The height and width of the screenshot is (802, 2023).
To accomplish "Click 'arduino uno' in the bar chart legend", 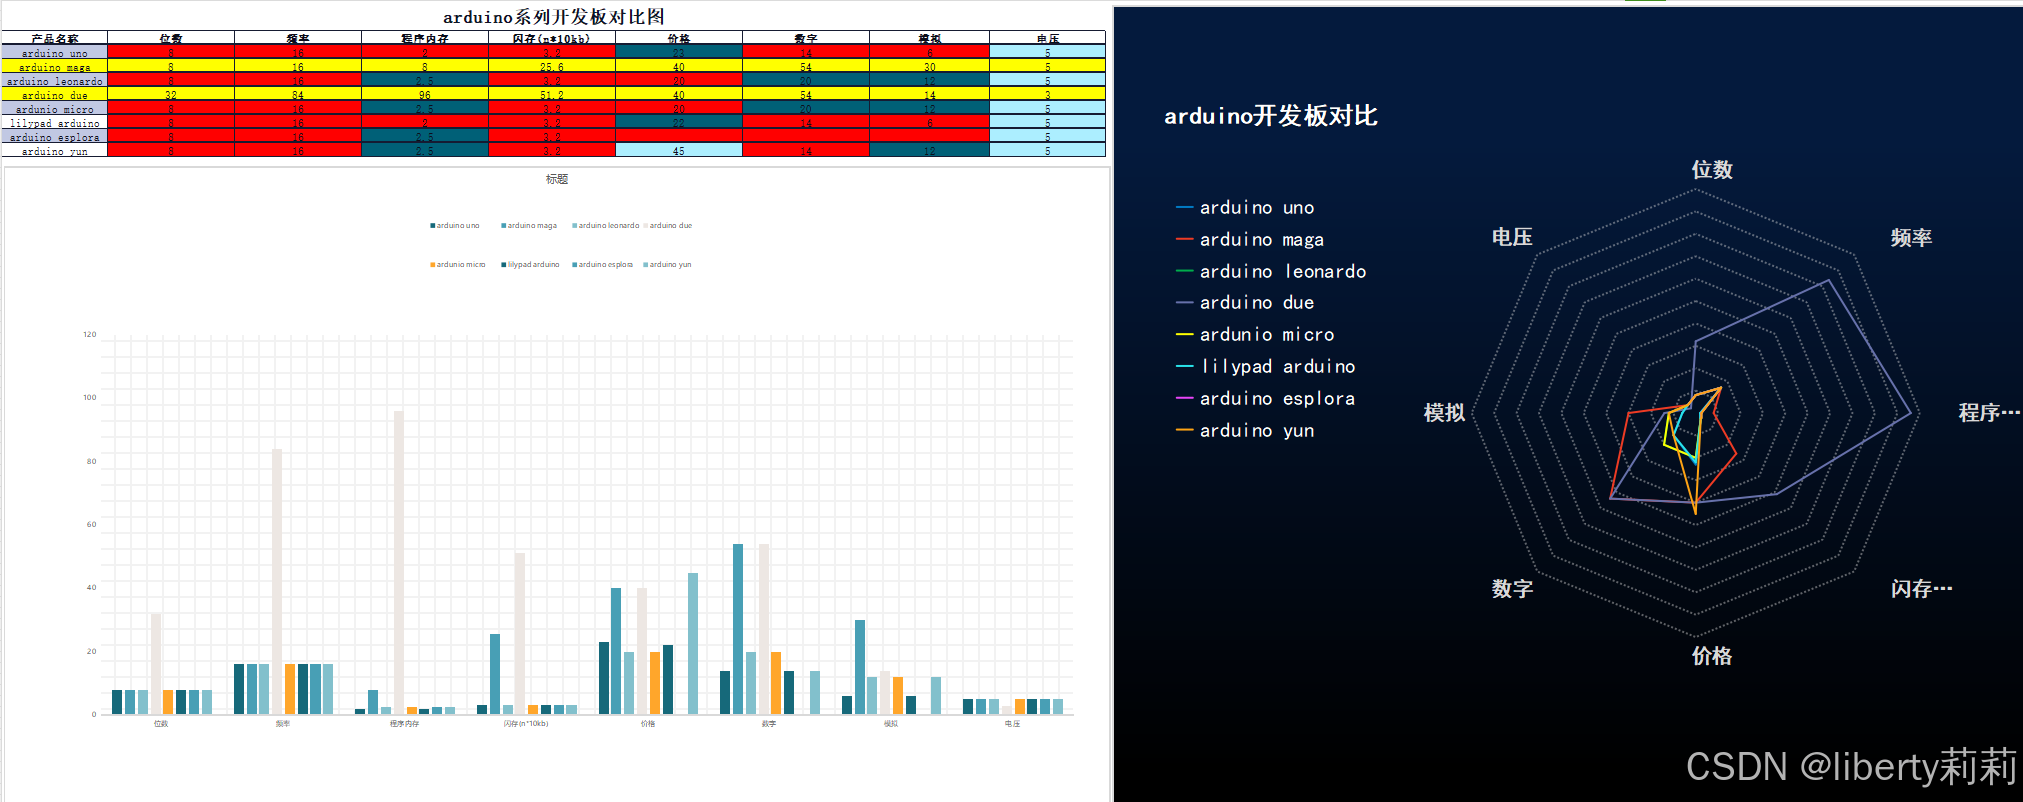I will 455,225.
